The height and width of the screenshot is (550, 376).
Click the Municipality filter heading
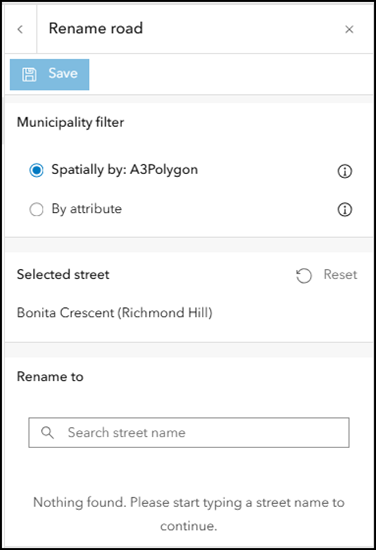(x=70, y=122)
